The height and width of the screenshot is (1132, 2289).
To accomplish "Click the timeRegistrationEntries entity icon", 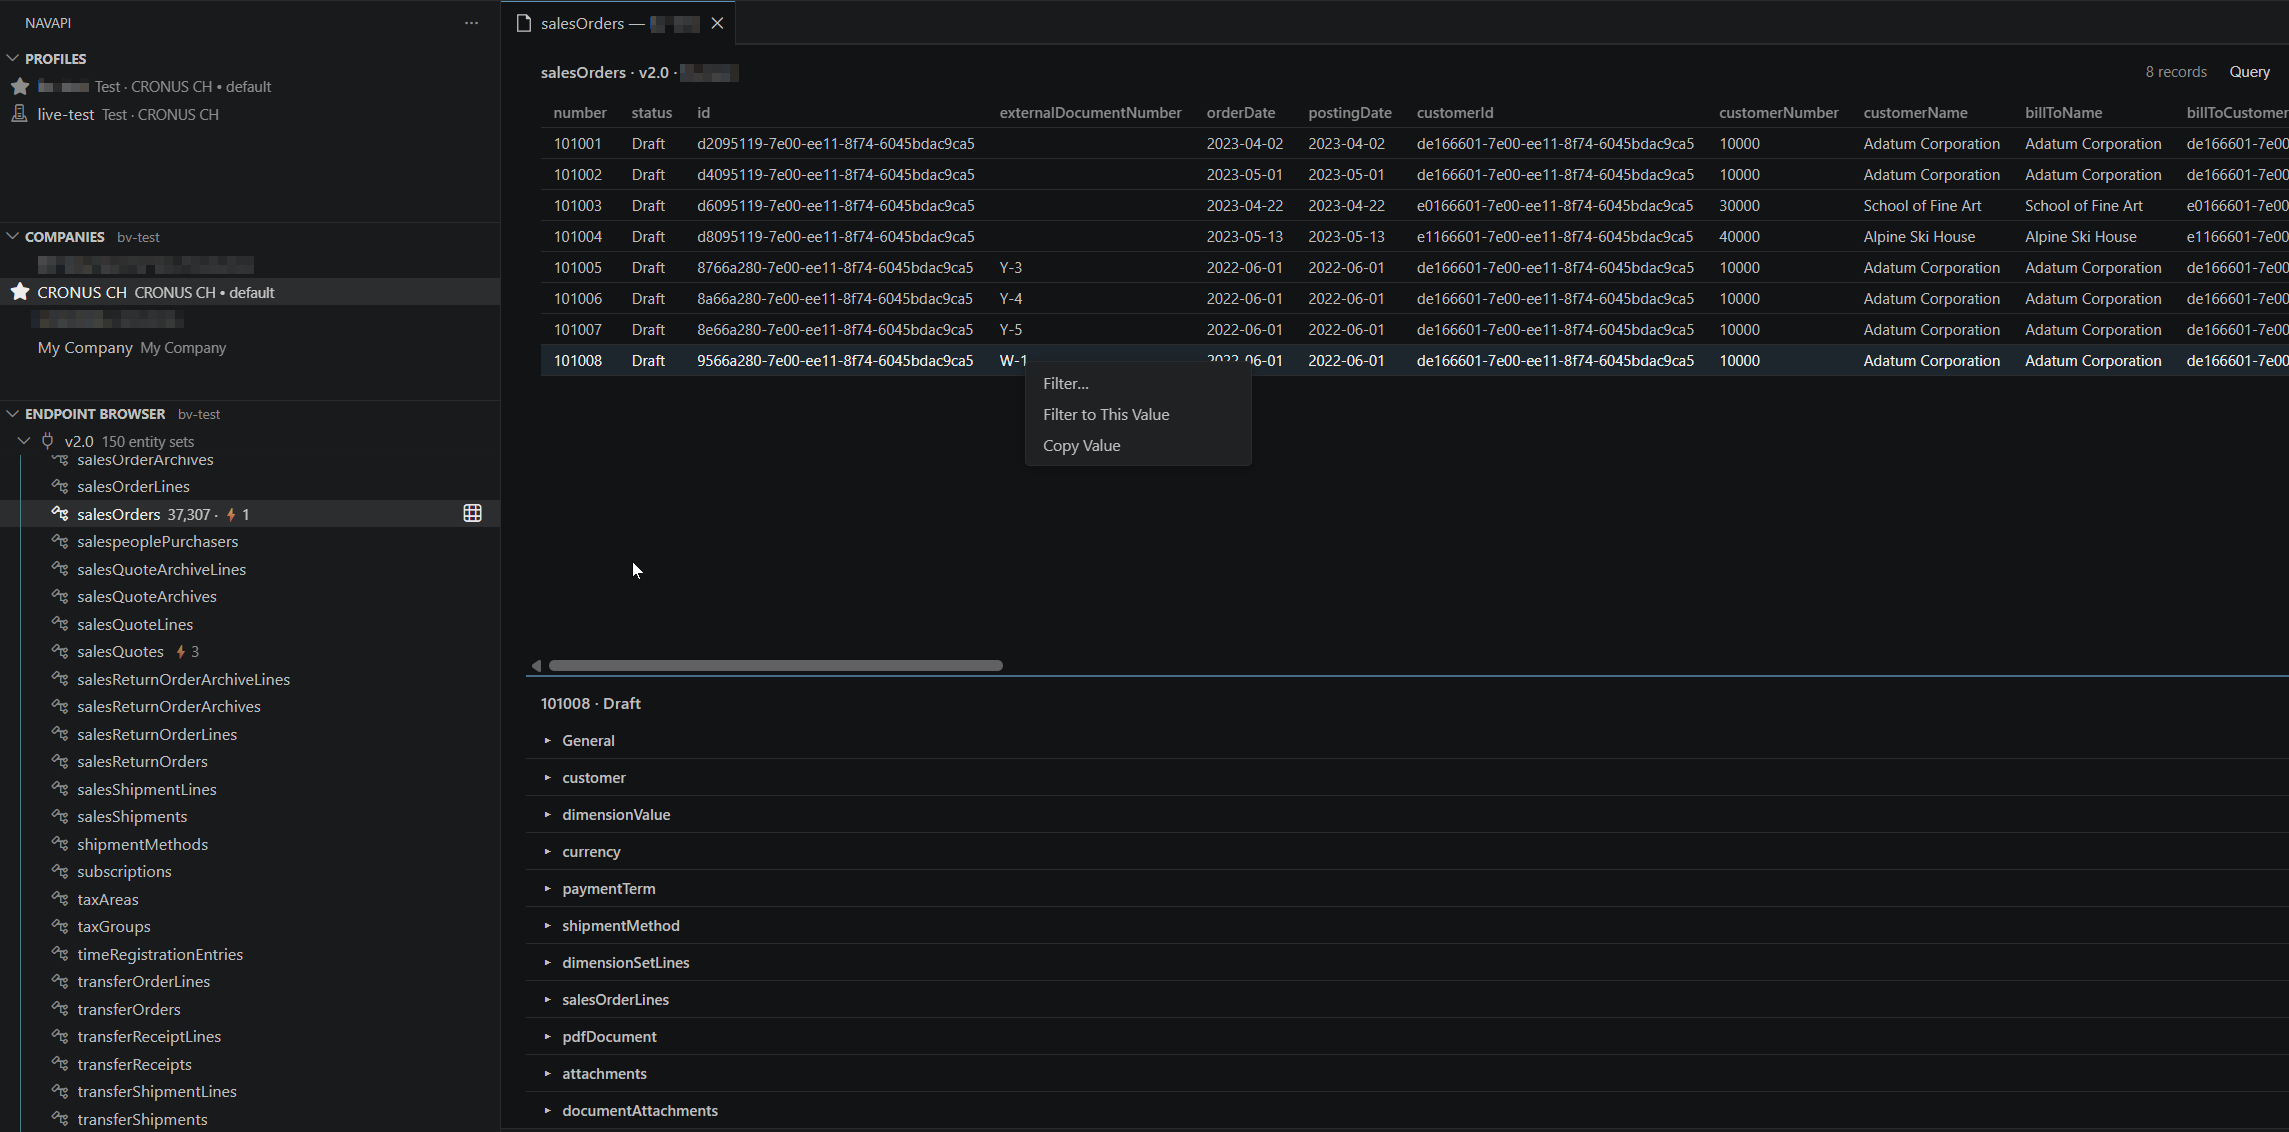I will point(60,954).
